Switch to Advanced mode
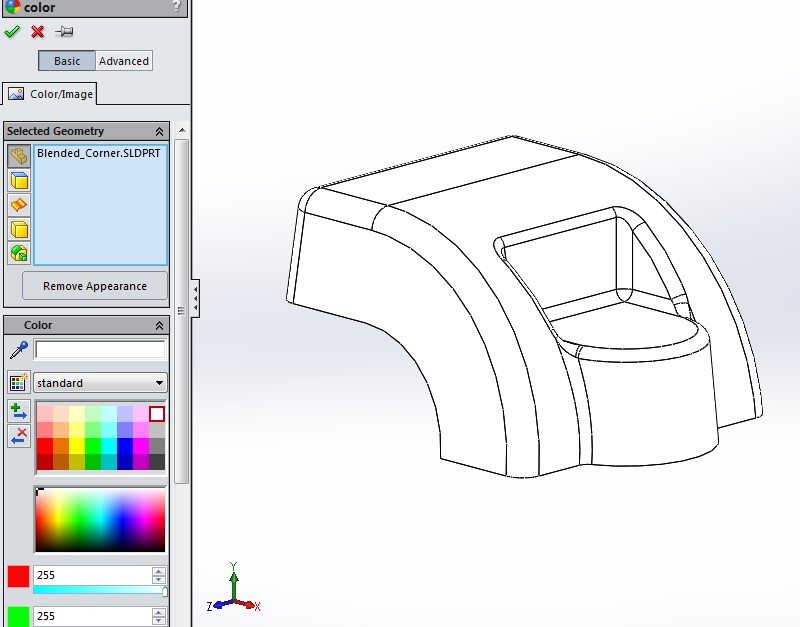The width and height of the screenshot is (800, 627). click(124, 61)
